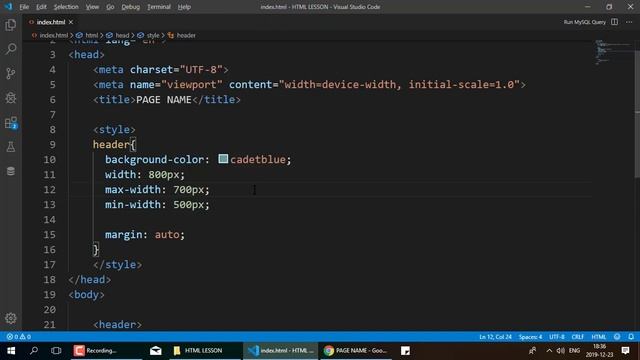Open the Search view in activity bar
Screen dimensions: 640x360
click(x=11, y=49)
